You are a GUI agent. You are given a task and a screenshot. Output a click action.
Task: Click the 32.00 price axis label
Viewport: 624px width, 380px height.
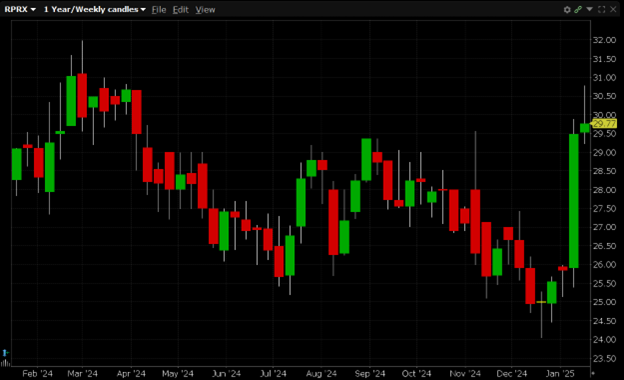(604, 40)
